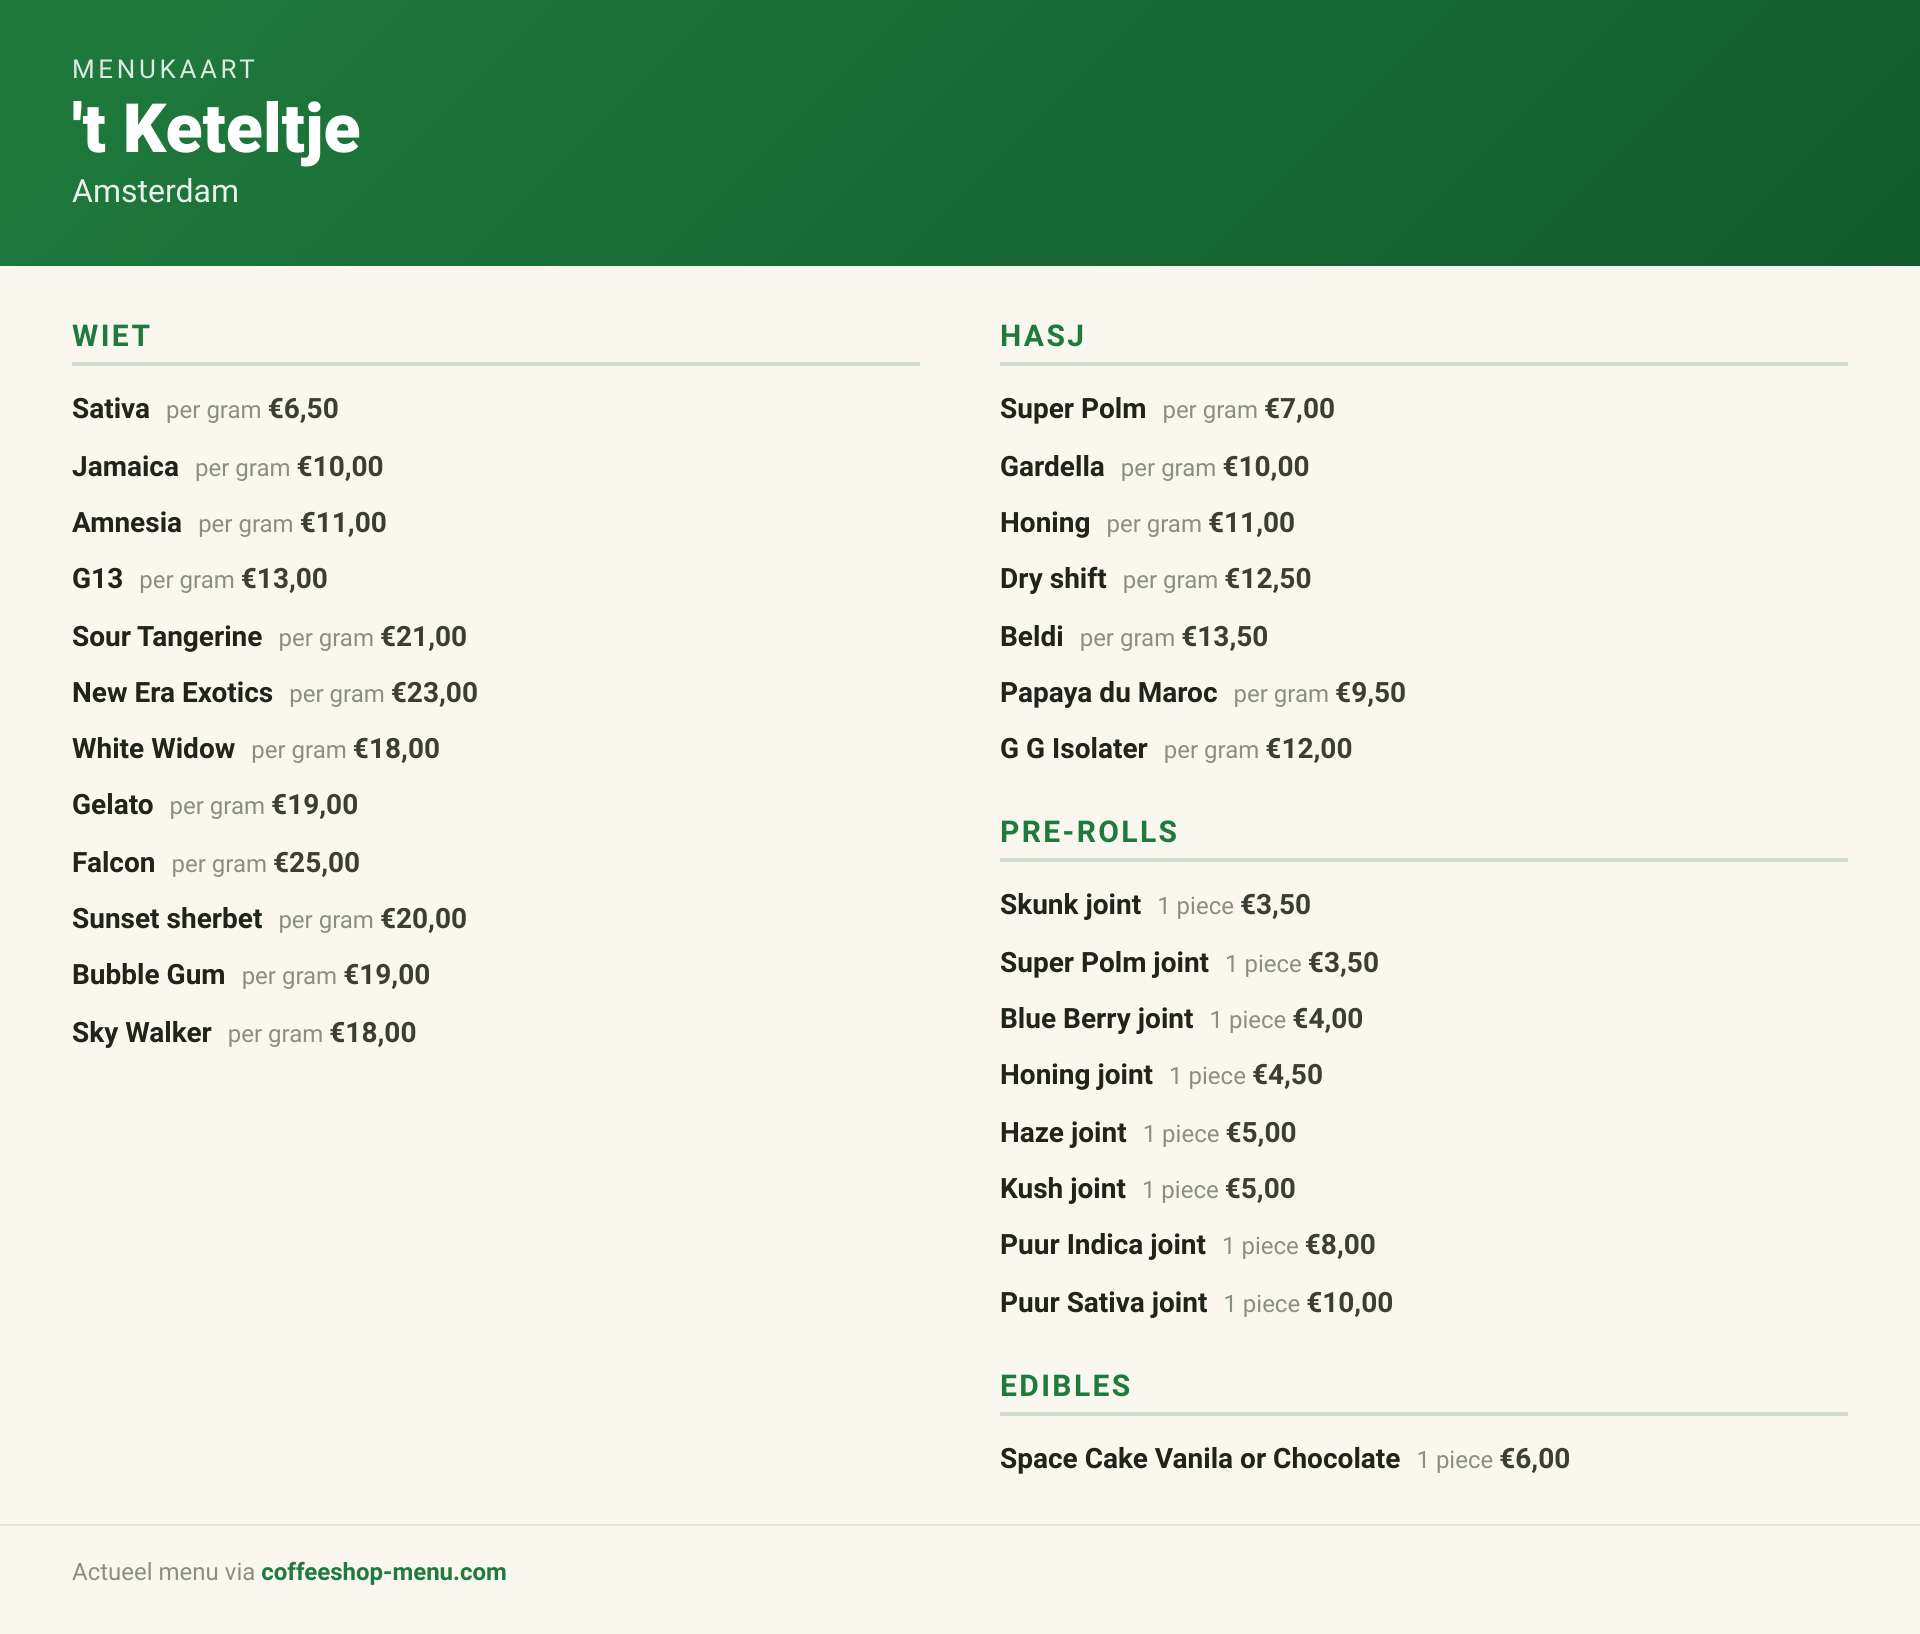Click the €4,00 Blue Berry joint price

(1328, 1019)
